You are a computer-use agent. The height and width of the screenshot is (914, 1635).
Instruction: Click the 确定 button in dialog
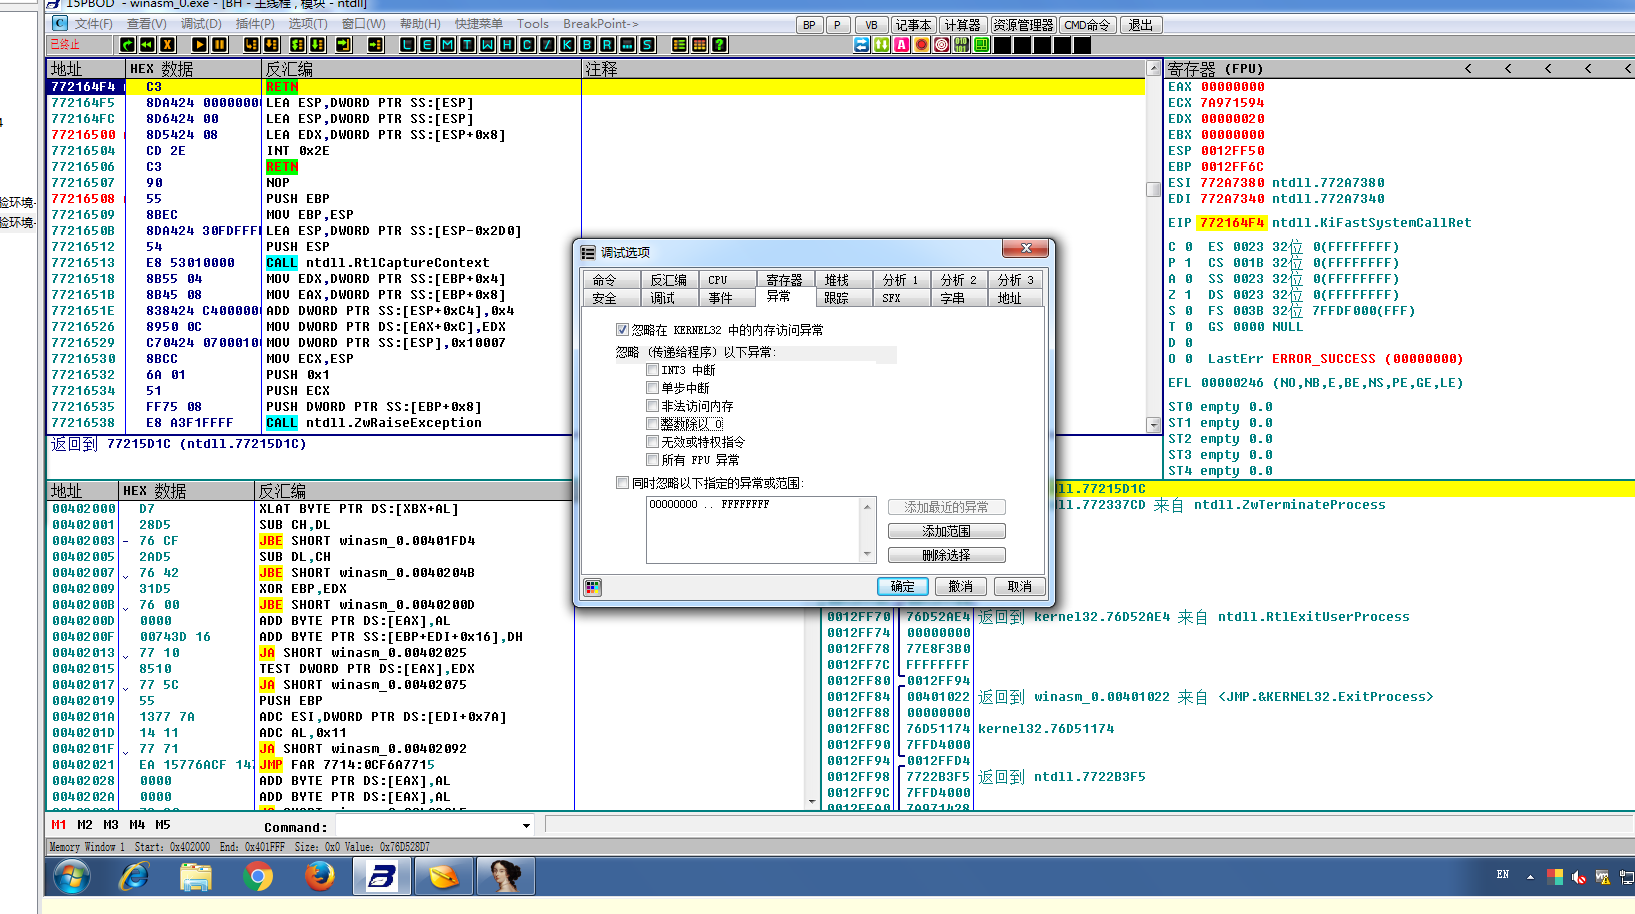point(902,587)
